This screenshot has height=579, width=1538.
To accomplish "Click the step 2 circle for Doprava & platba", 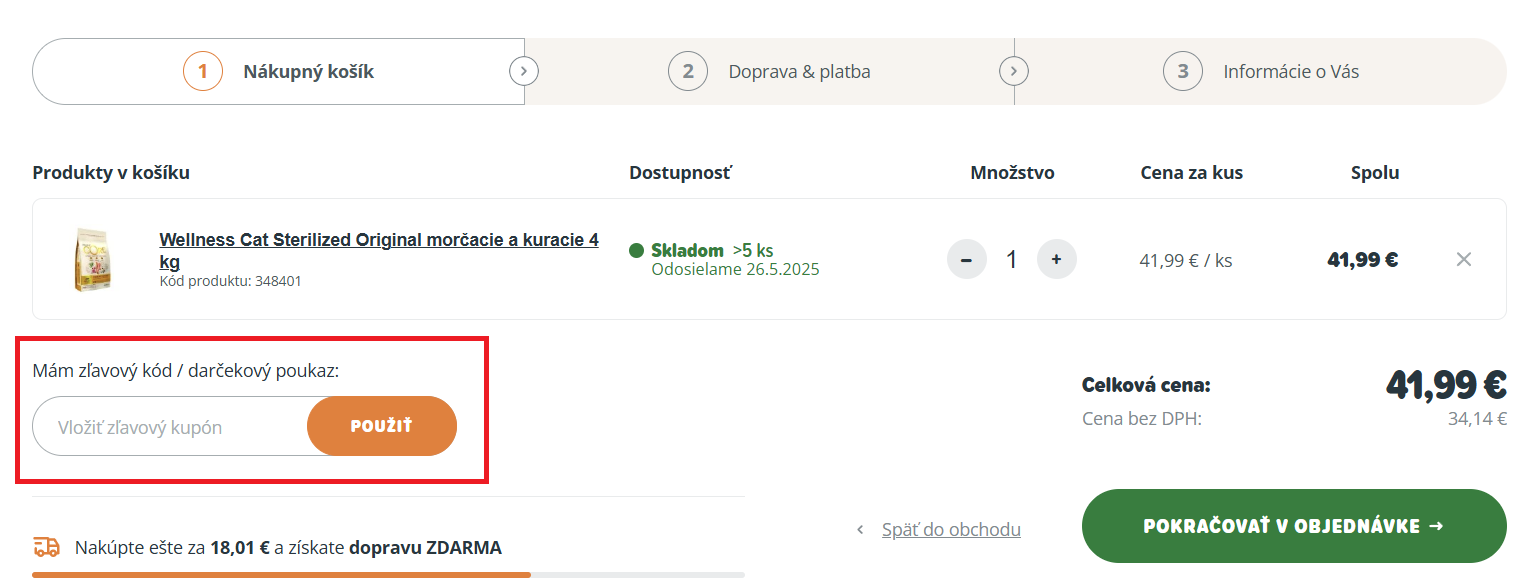I will coord(687,71).
